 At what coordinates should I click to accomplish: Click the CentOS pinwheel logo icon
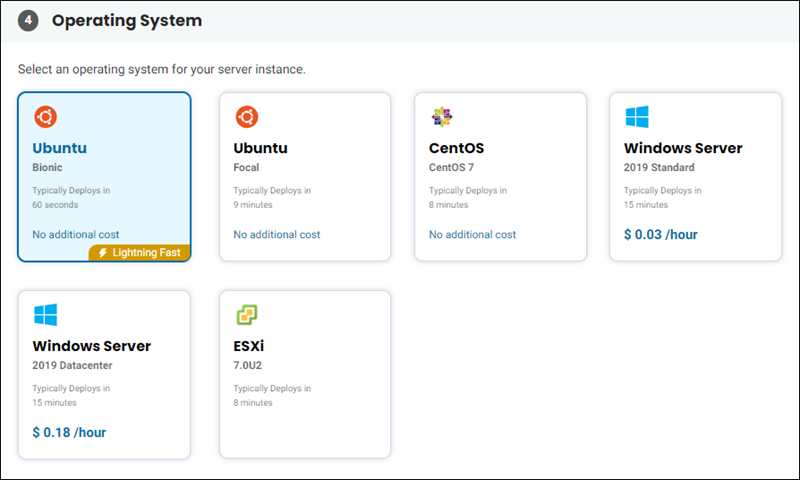pyautogui.click(x=442, y=117)
